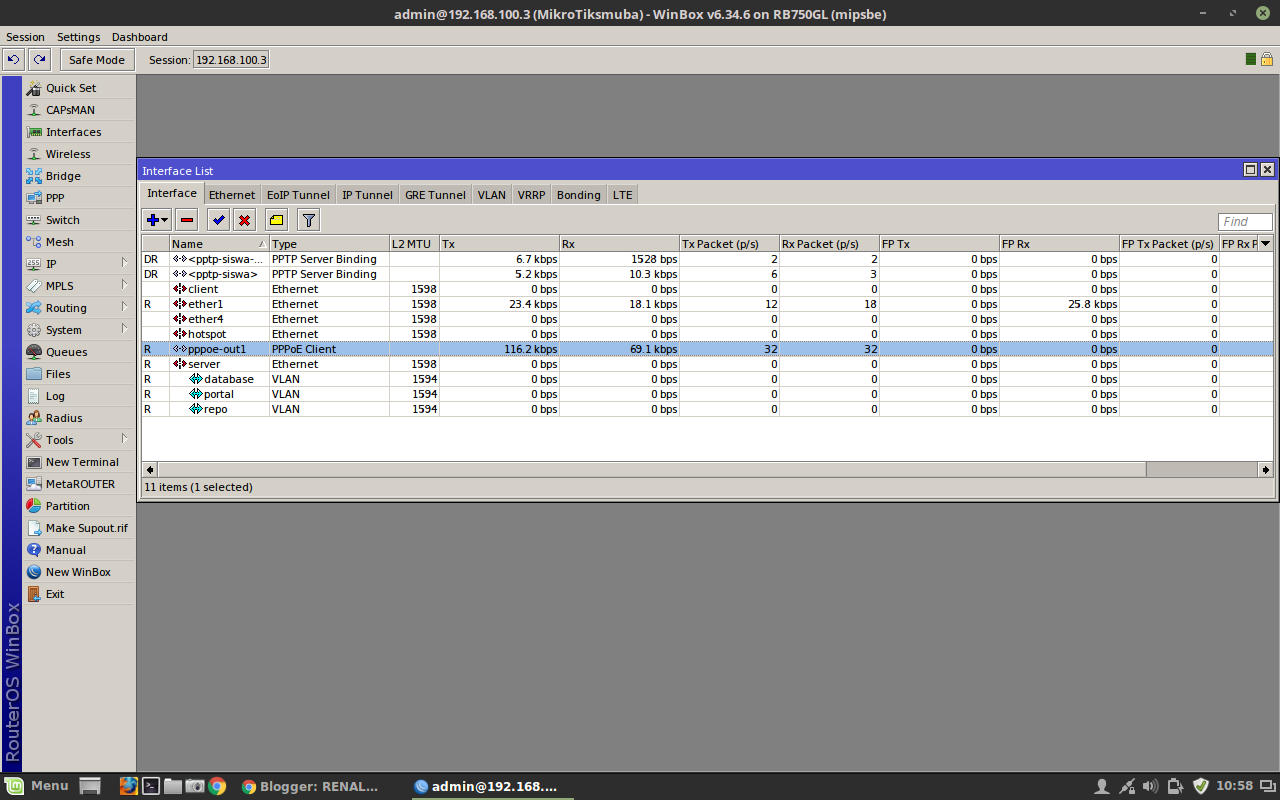This screenshot has width=1280, height=800.
Task: Switch to the GRE Tunnel tab
Action: 435,195
